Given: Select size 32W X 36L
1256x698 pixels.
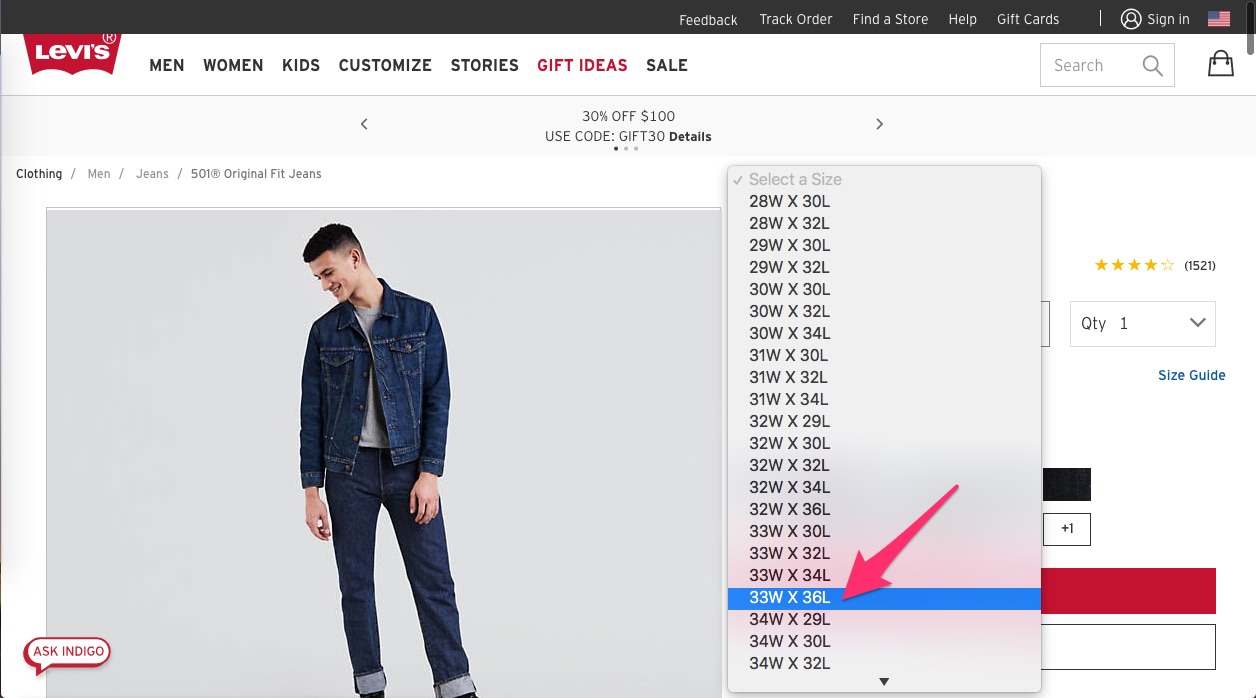Looking at the screenshot, I should point(884,509).
